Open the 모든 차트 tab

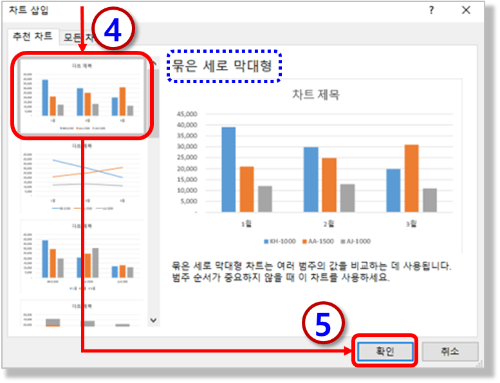(78, 37)
